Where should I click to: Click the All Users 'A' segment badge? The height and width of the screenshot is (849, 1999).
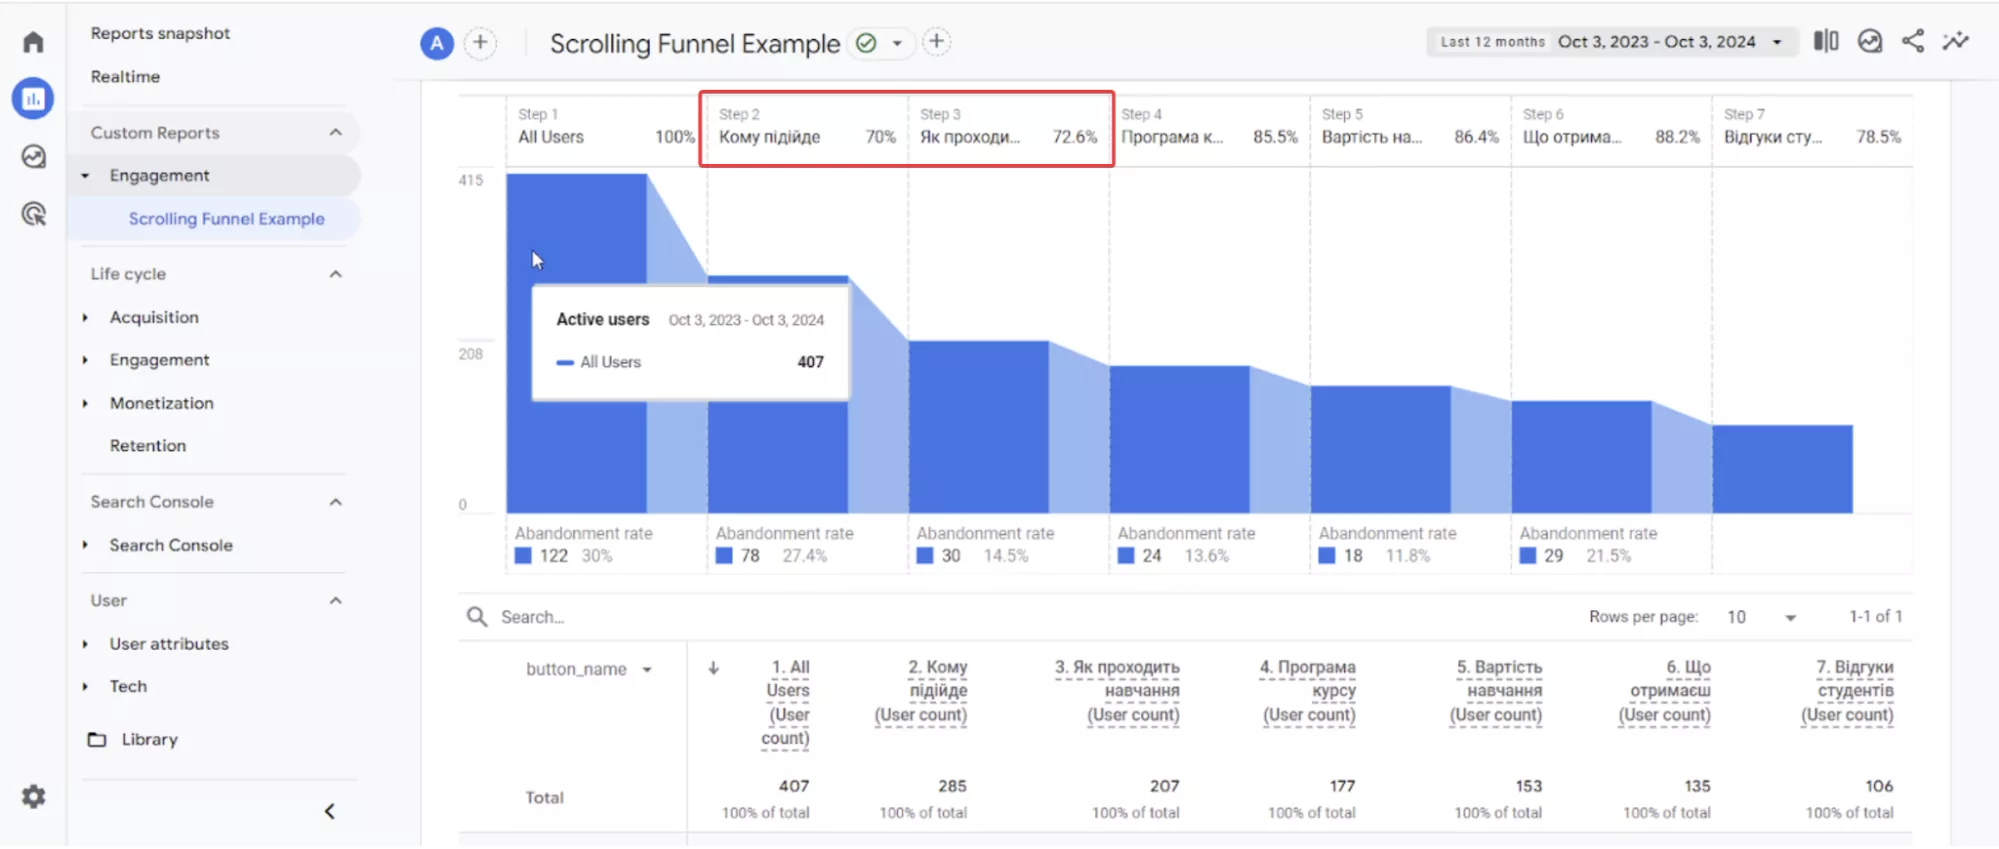437,43
